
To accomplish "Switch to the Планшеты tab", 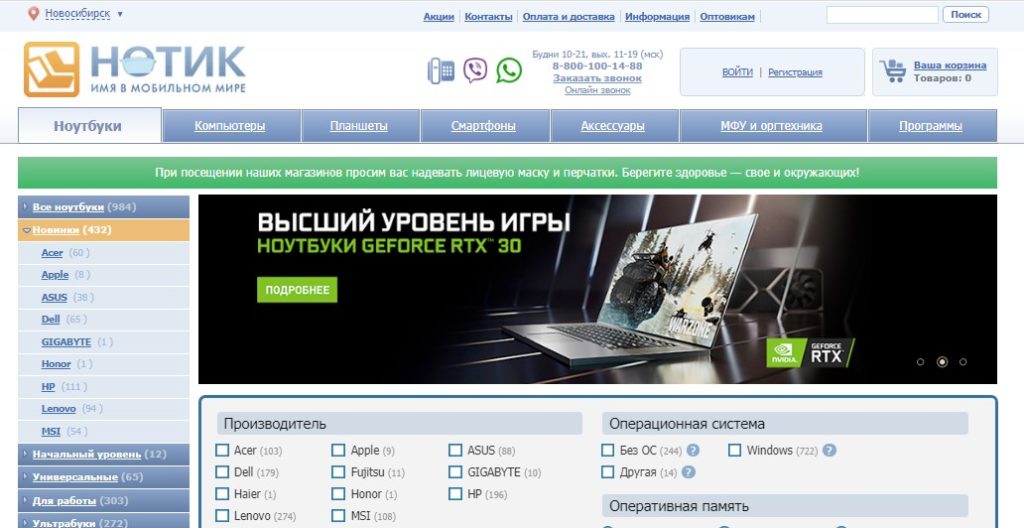I will [359, 126].
